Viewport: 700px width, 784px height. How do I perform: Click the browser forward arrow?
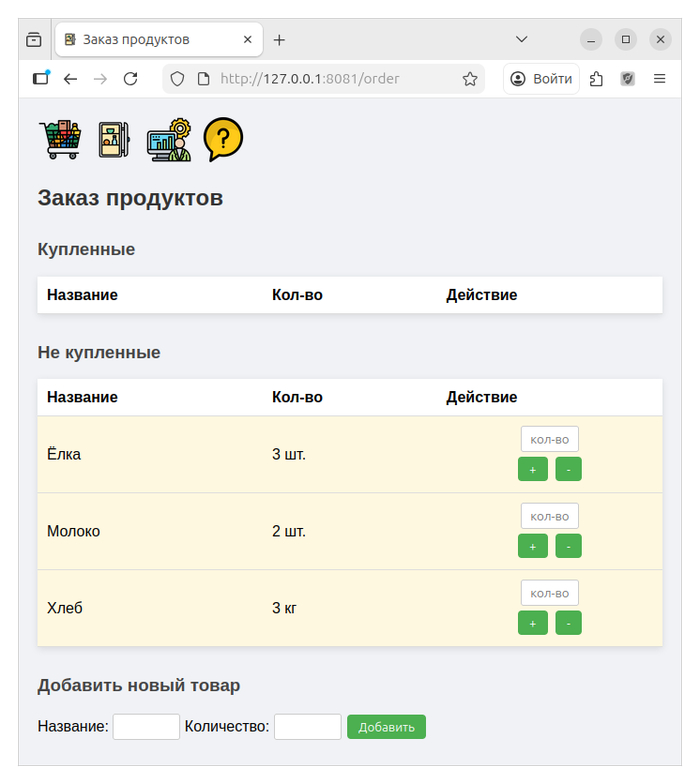[100, 79]
